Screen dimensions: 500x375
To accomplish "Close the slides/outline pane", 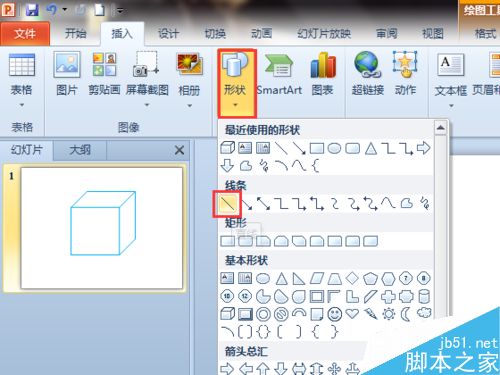I will (179, 150).
